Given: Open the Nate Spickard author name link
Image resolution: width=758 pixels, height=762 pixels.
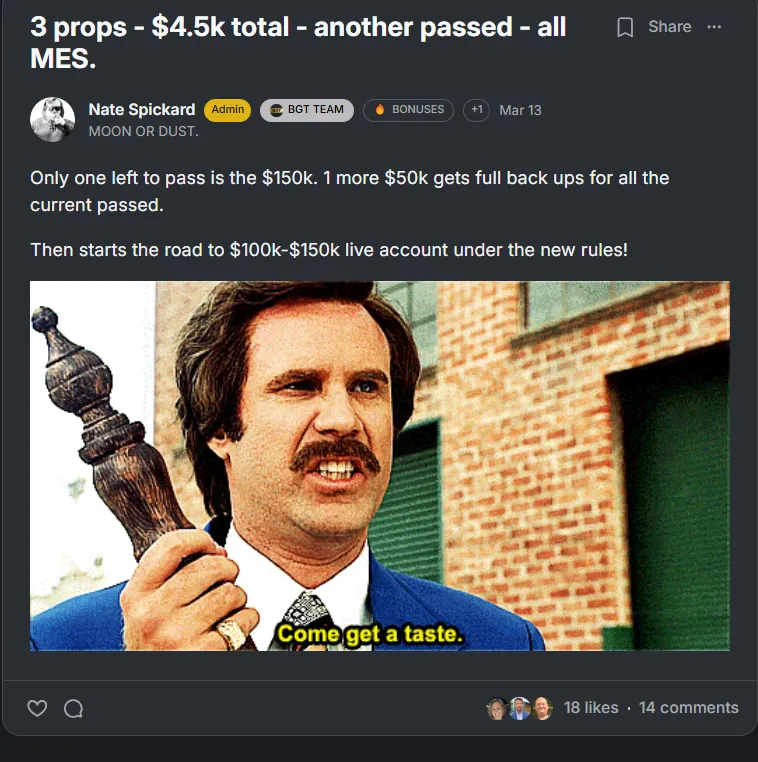Looking at the screenshot, I should click(142, 109).
